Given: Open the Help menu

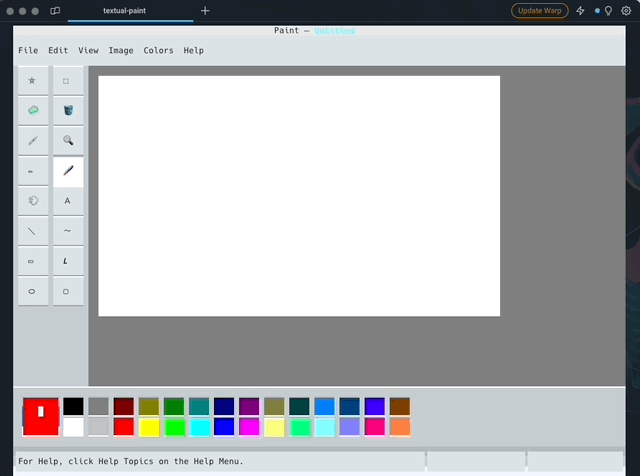Looking at the screenshot, I should (x=193, y=50).
